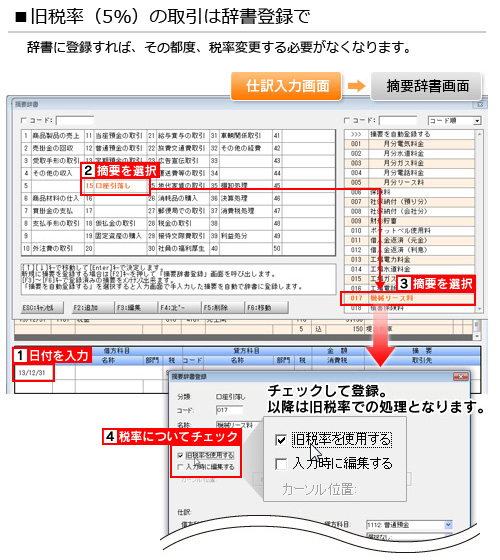The width and height of the screenshot is (500, 560).
Task: Click the date field showing 13/12/31
Action: click(34, 373)
